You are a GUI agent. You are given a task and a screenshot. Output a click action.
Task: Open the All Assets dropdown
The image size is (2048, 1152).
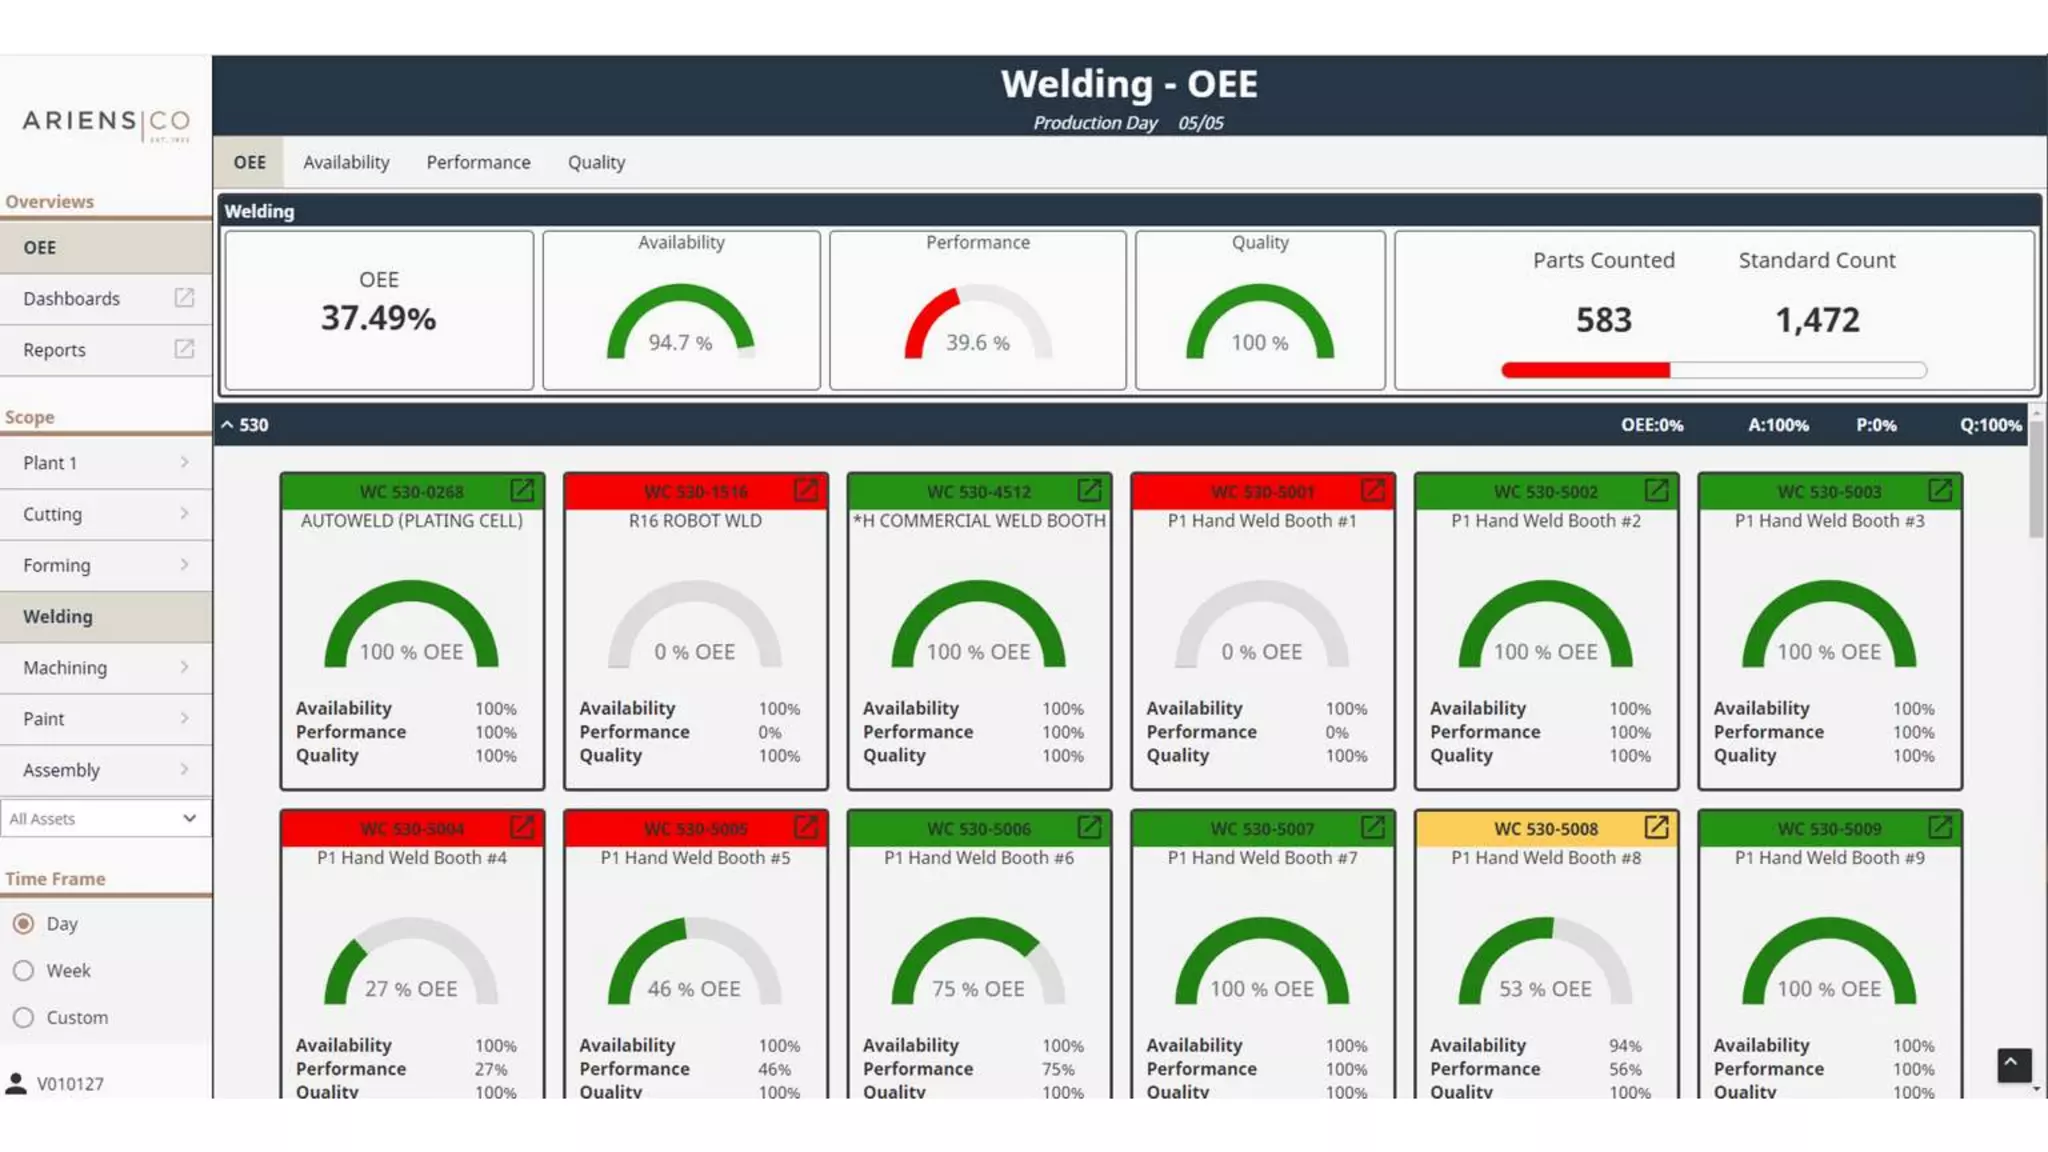click(105, 819)
